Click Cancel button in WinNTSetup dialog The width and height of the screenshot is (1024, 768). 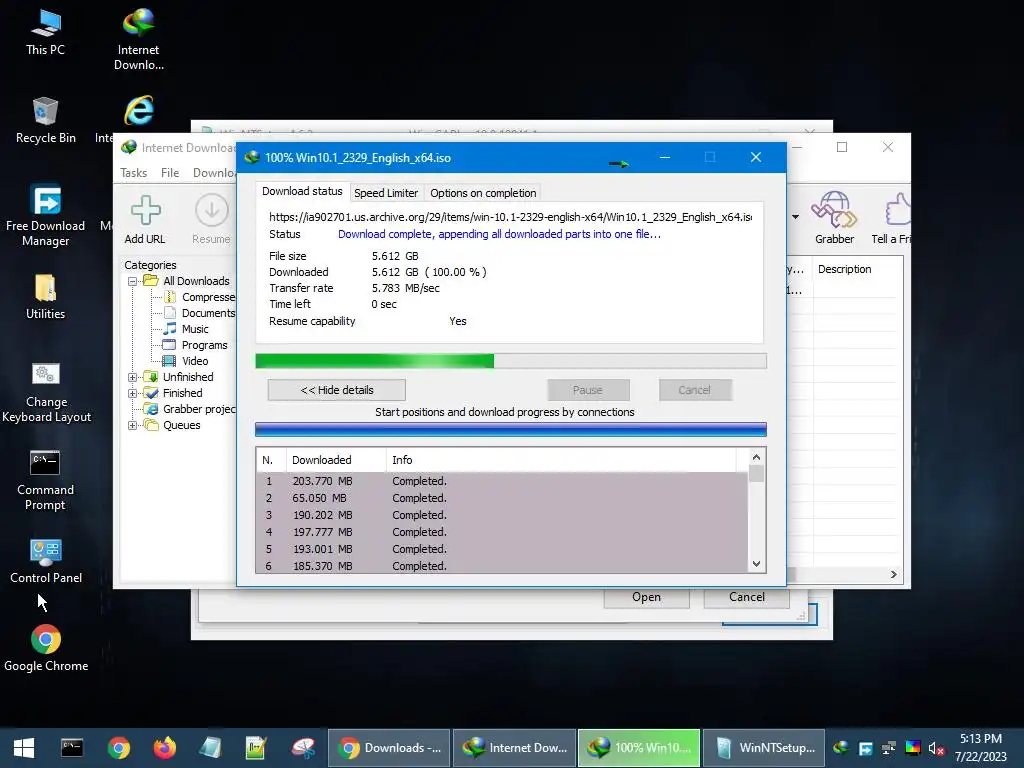pos(746,598)
